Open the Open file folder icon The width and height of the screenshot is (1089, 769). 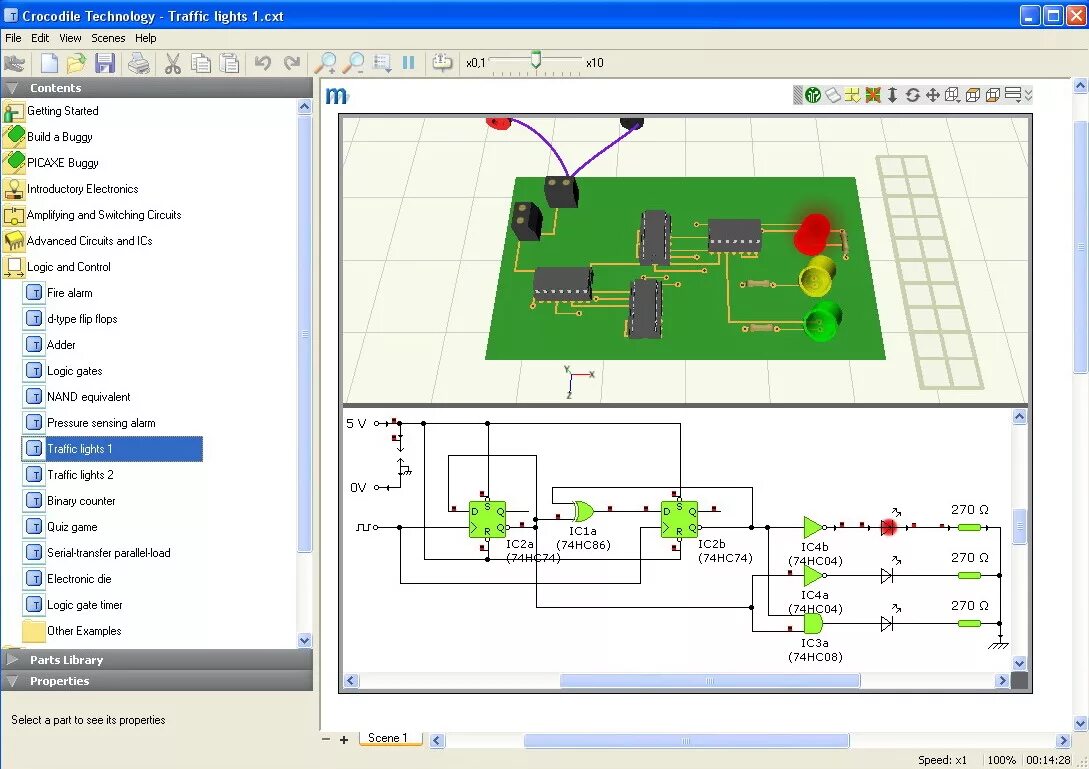coord(76,63)
